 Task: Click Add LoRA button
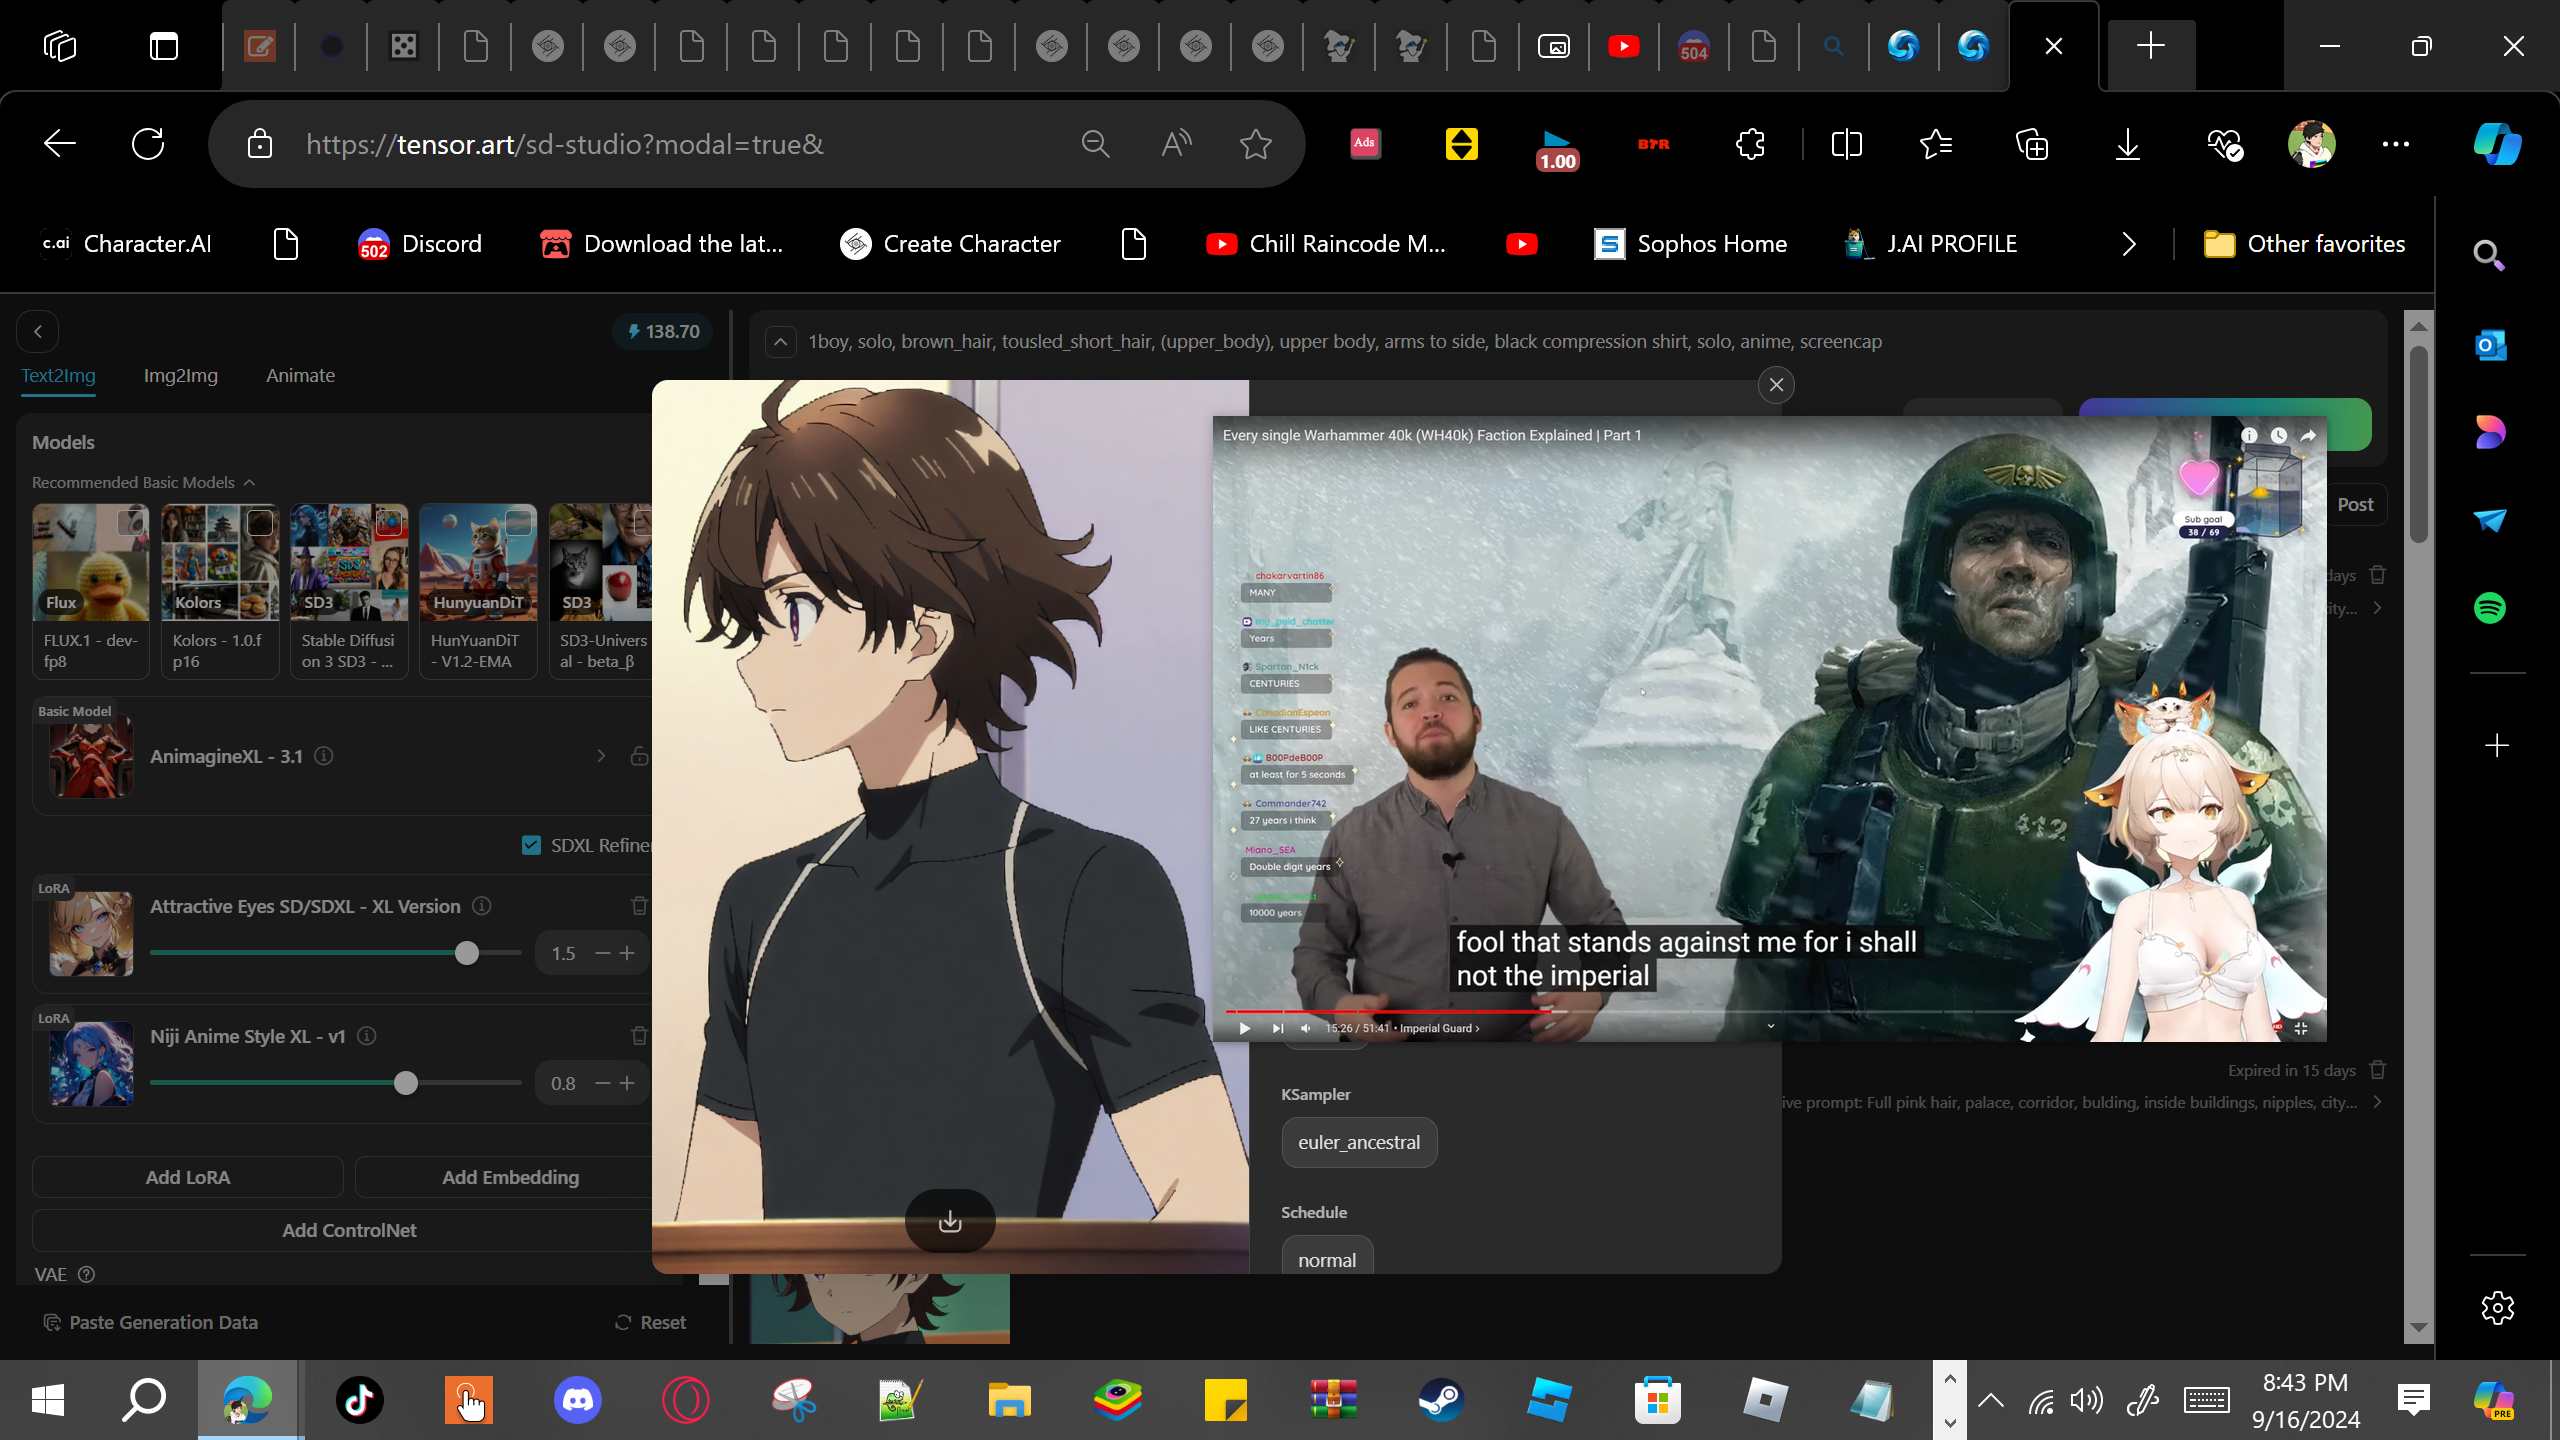(x=188, y=1177)
